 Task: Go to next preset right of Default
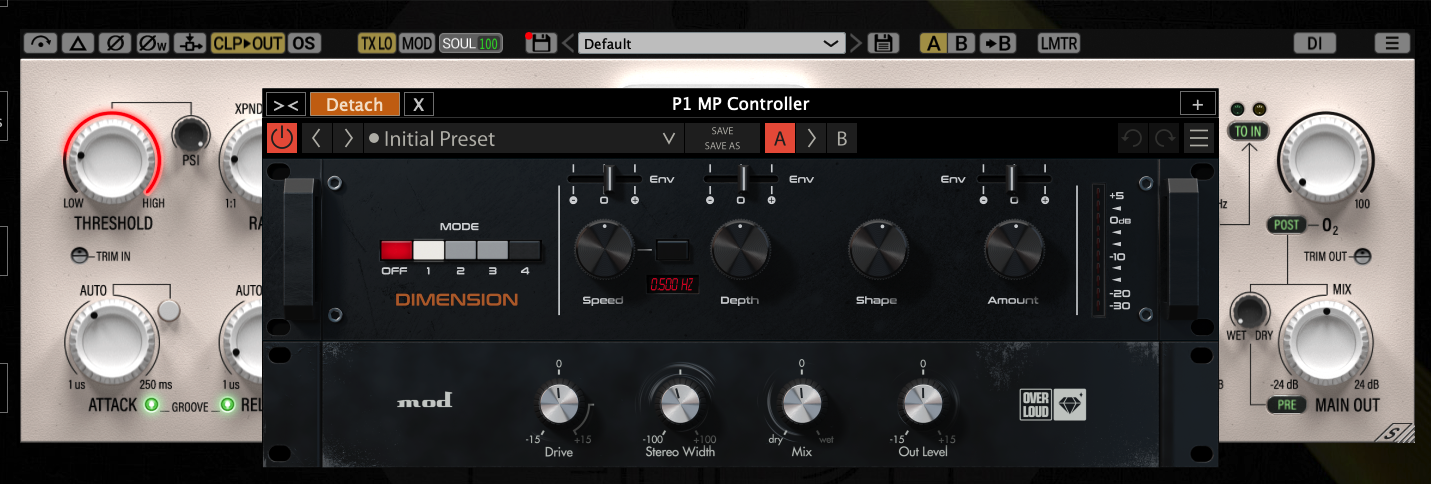[855, 43]
